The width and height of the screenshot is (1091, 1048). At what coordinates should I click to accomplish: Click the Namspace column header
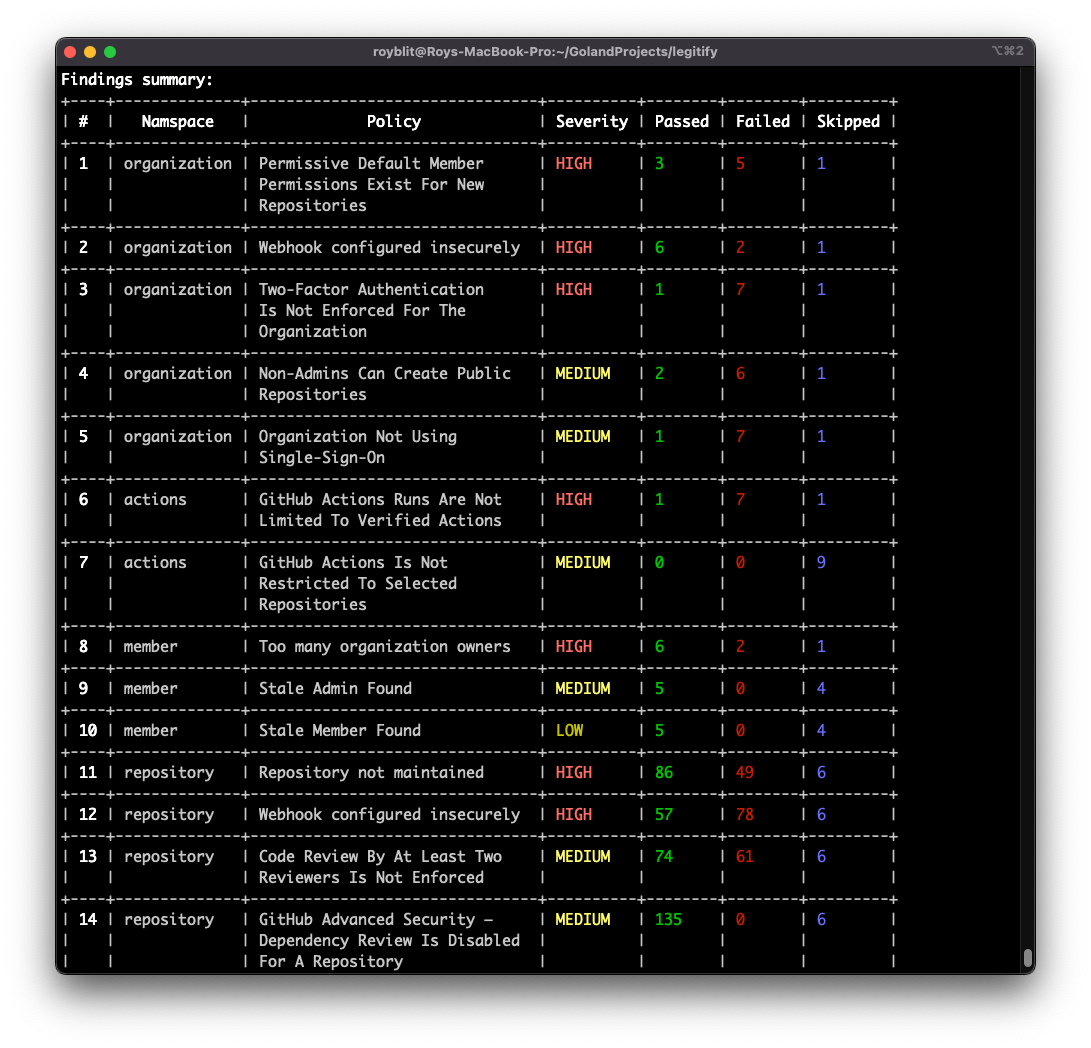pos(178,121)
